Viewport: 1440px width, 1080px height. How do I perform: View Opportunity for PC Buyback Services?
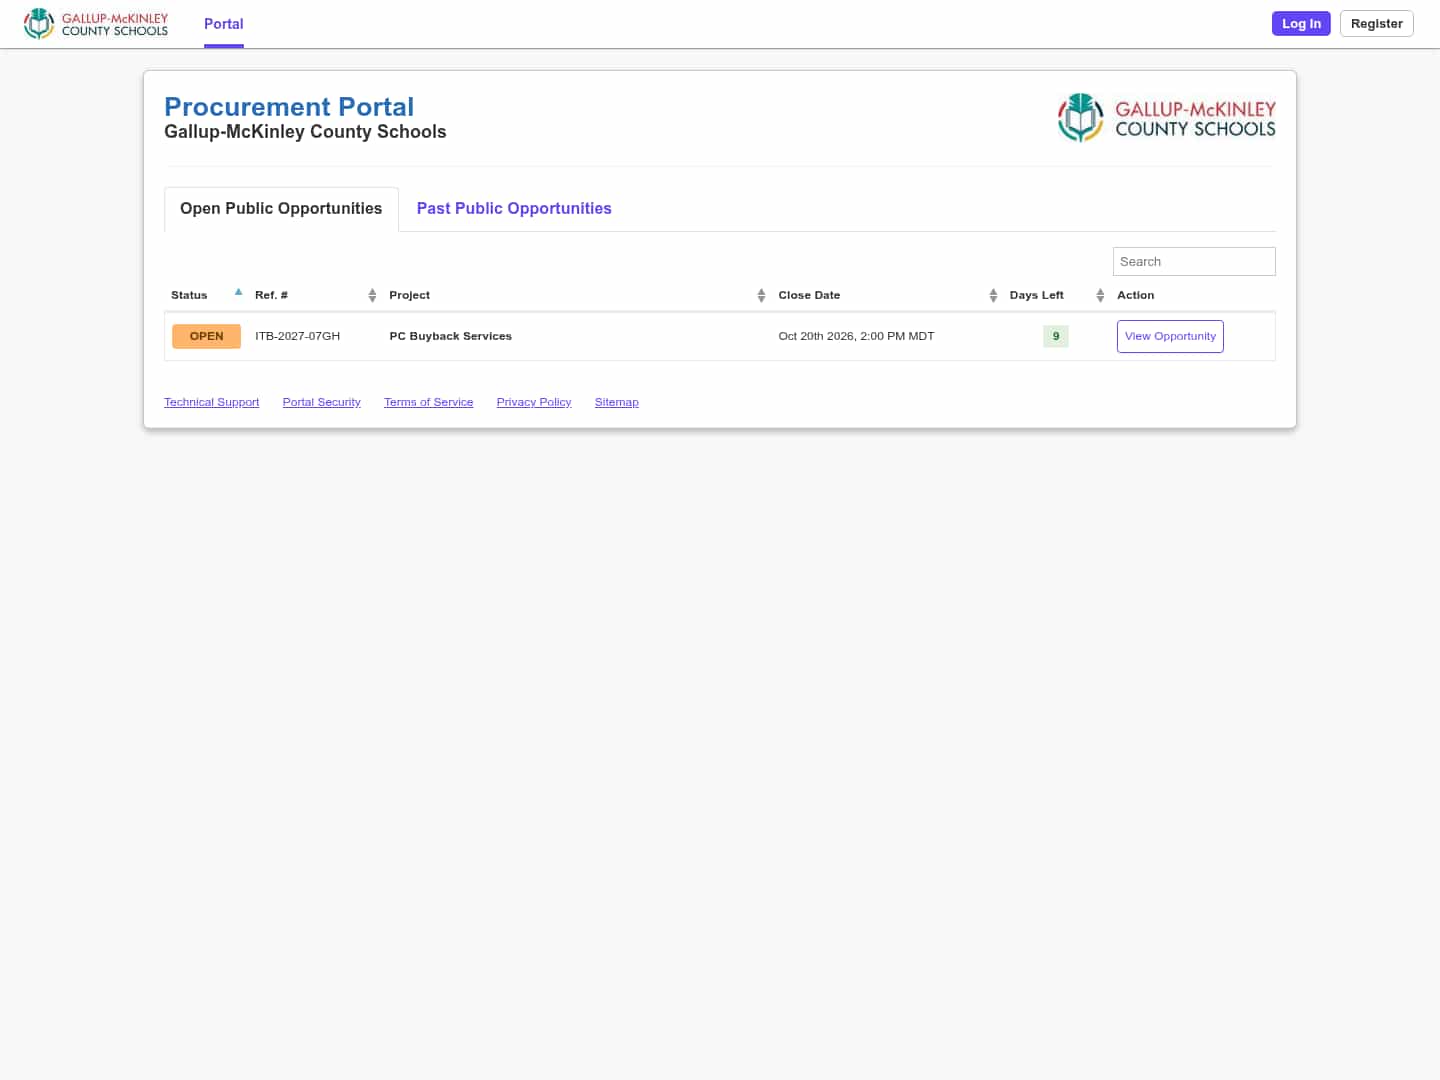[x=1170, y=336]
